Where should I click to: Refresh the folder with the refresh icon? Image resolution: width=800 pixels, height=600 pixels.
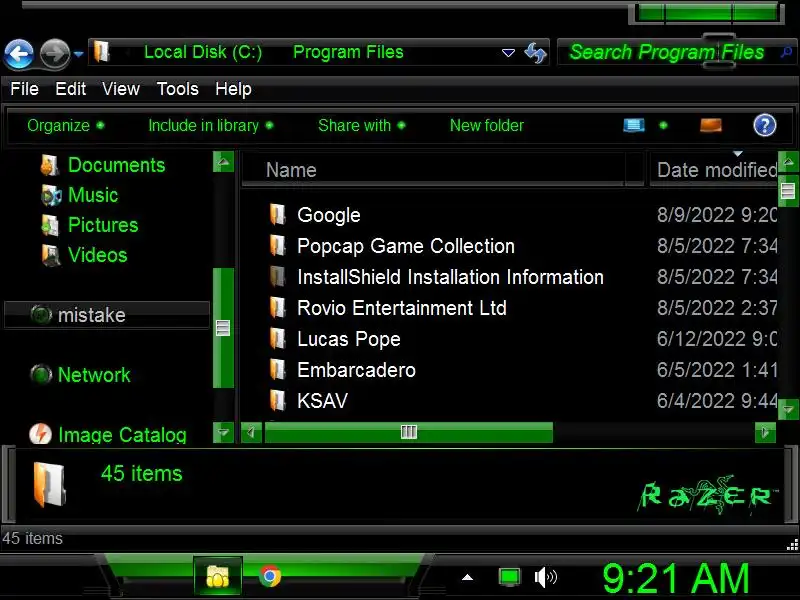[535, 53]
